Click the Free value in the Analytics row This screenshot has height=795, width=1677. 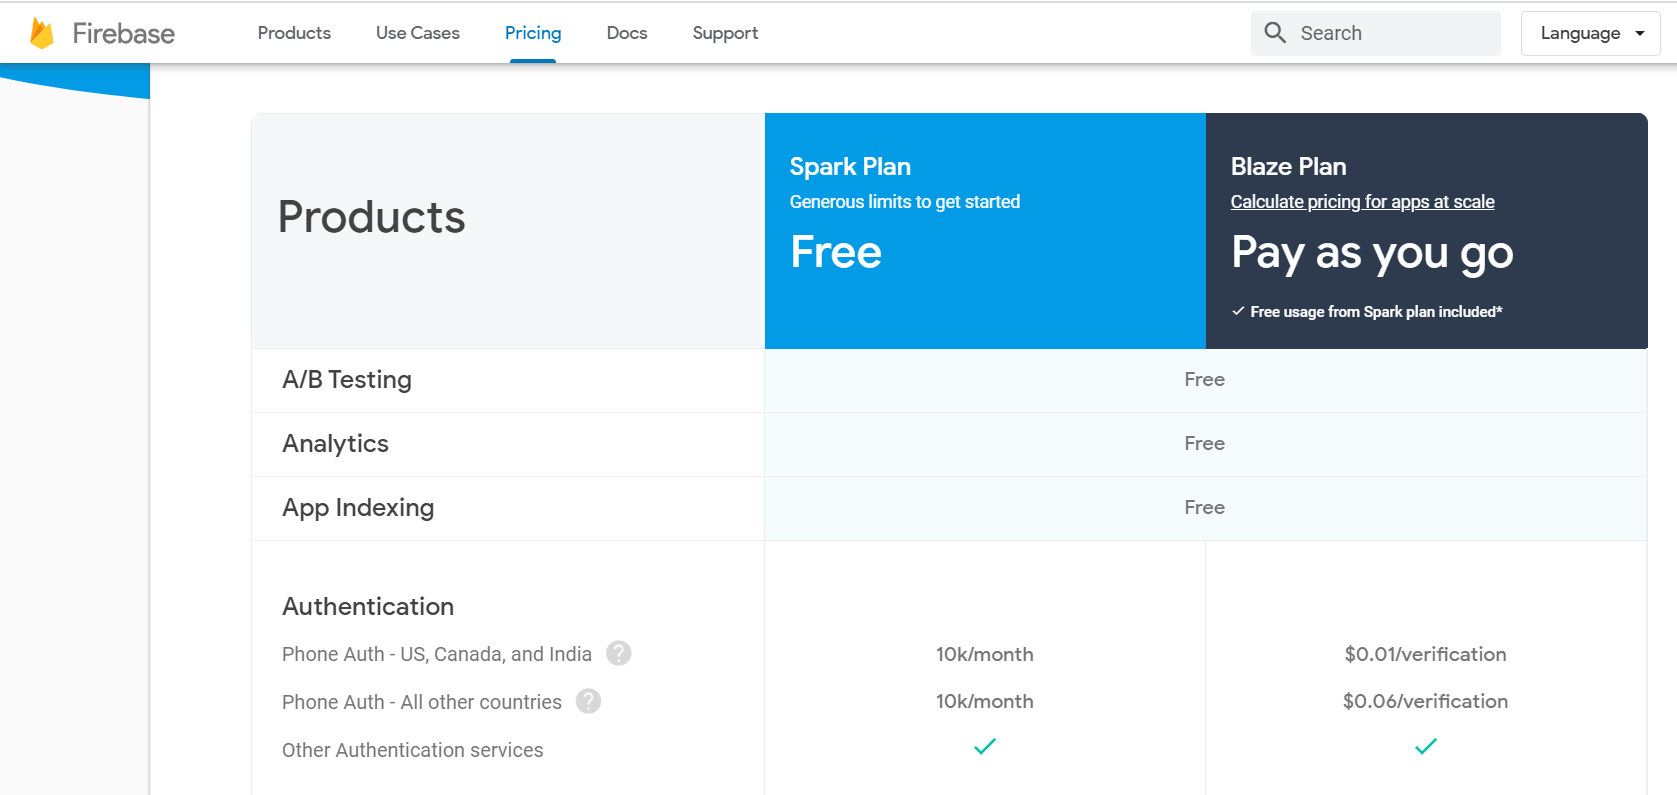coord(1205,444)
